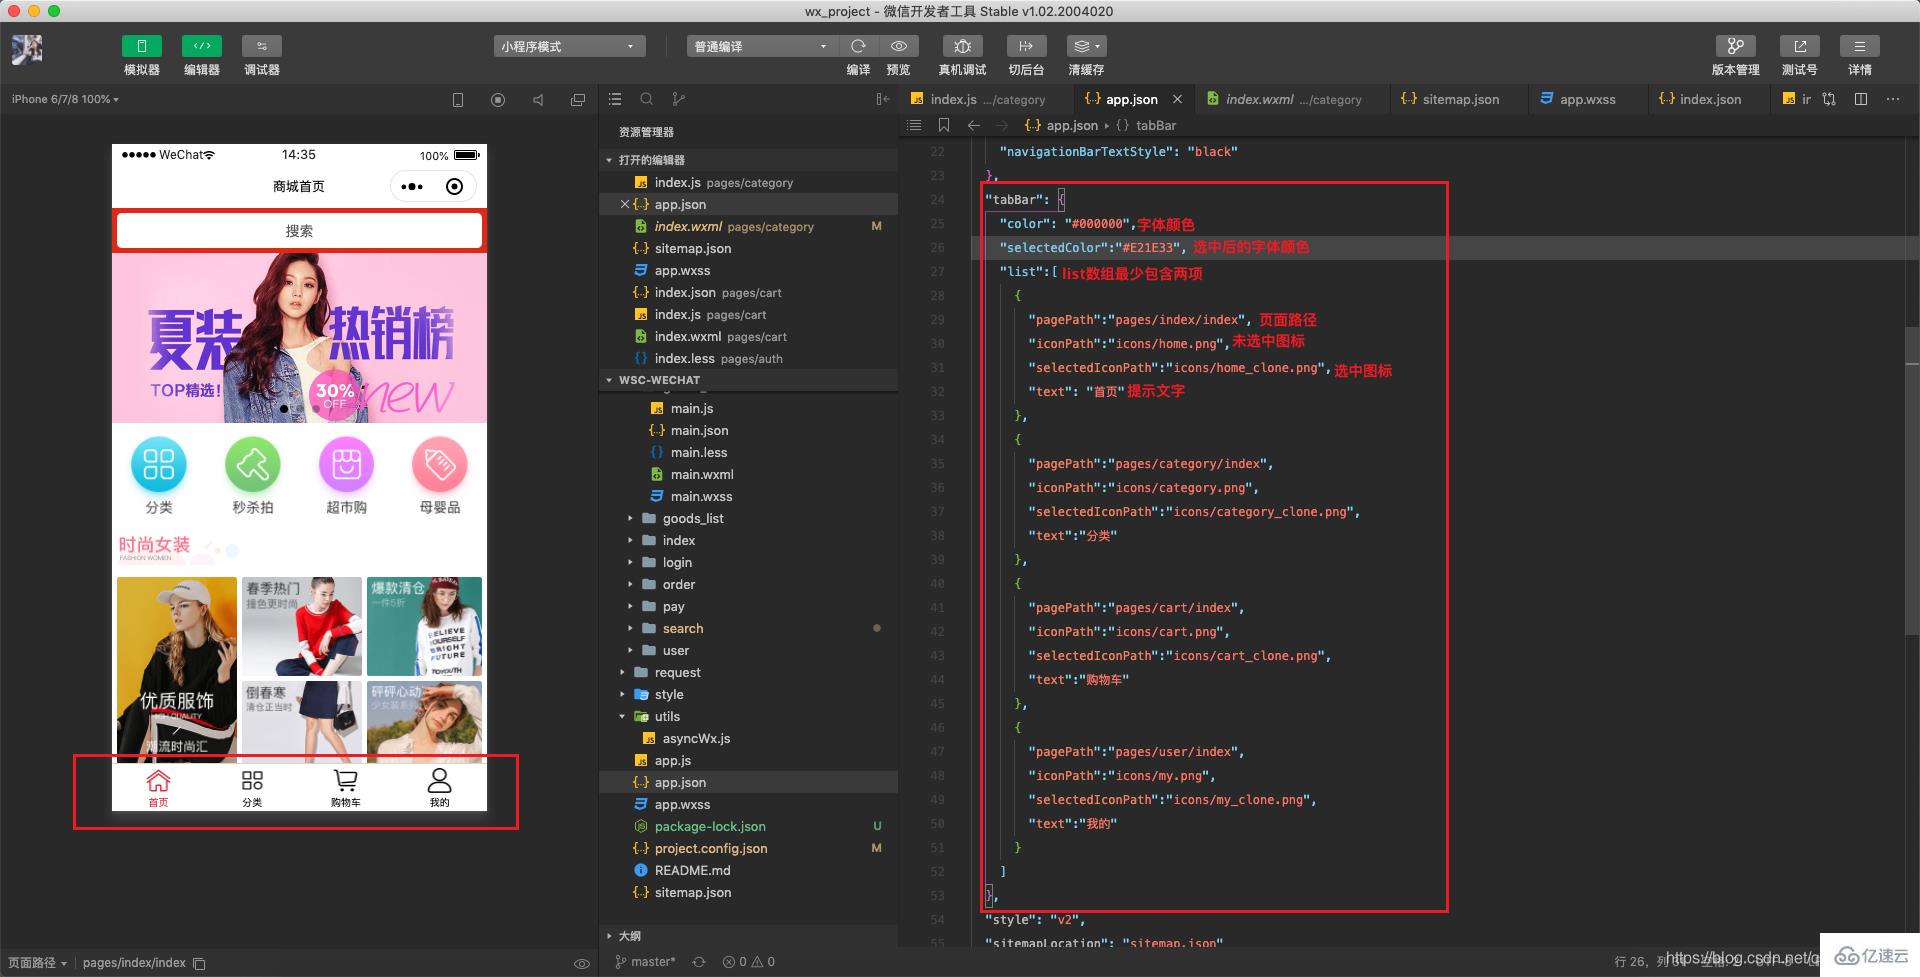This screenshot has height=977, width=1920.
Task: Click the mini program capsule menu dots
Action: click(x=412, y=186)
